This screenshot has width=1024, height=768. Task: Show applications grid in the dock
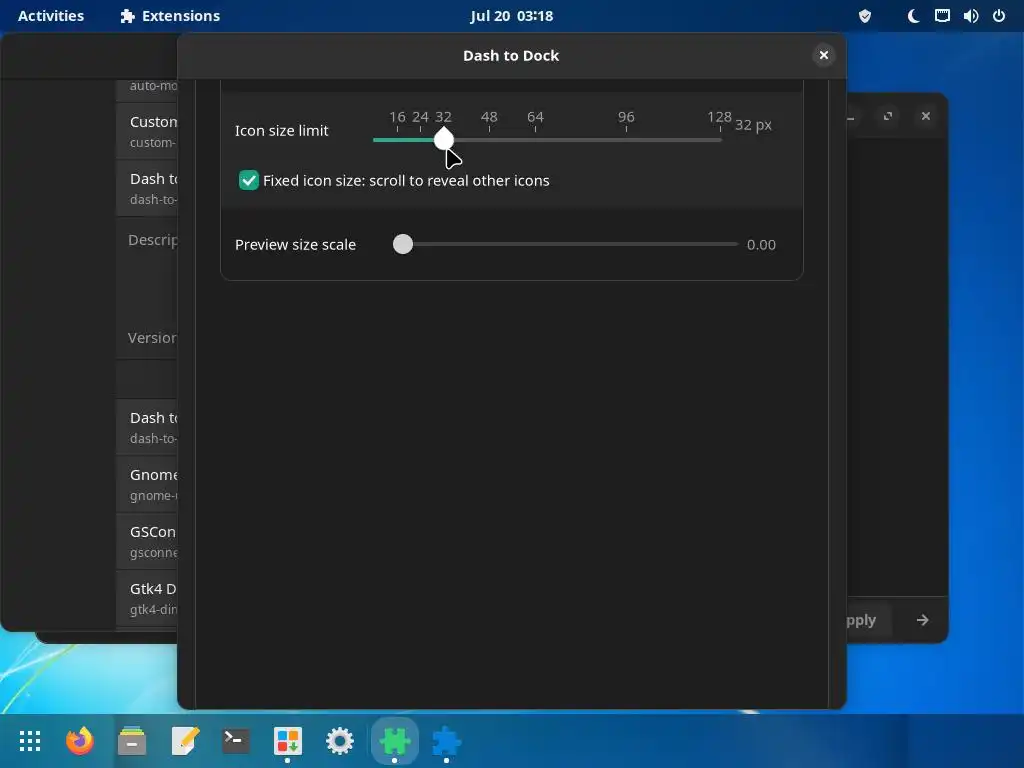point(29,741)
